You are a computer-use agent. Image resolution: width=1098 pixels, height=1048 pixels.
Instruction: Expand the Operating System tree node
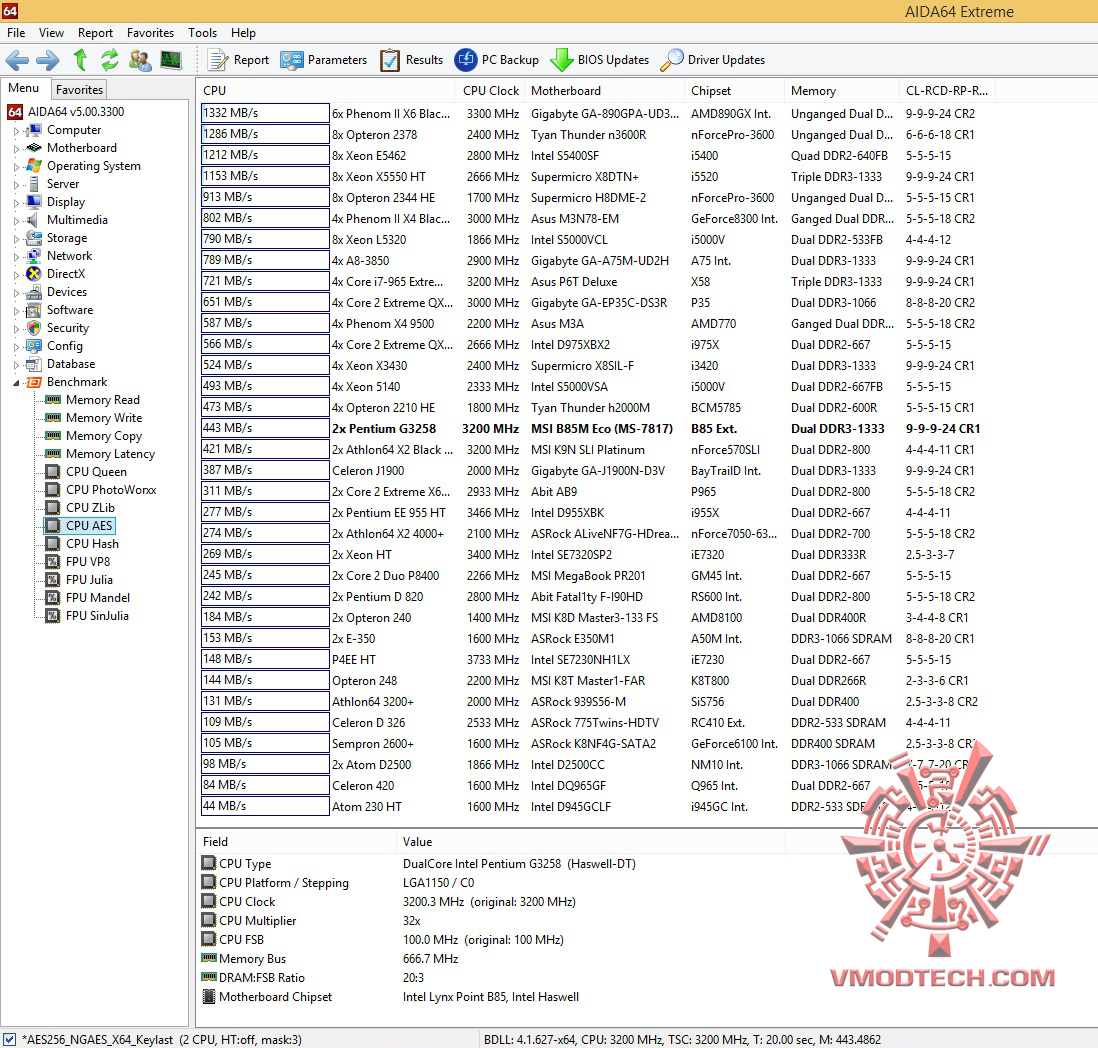point(16,167)
